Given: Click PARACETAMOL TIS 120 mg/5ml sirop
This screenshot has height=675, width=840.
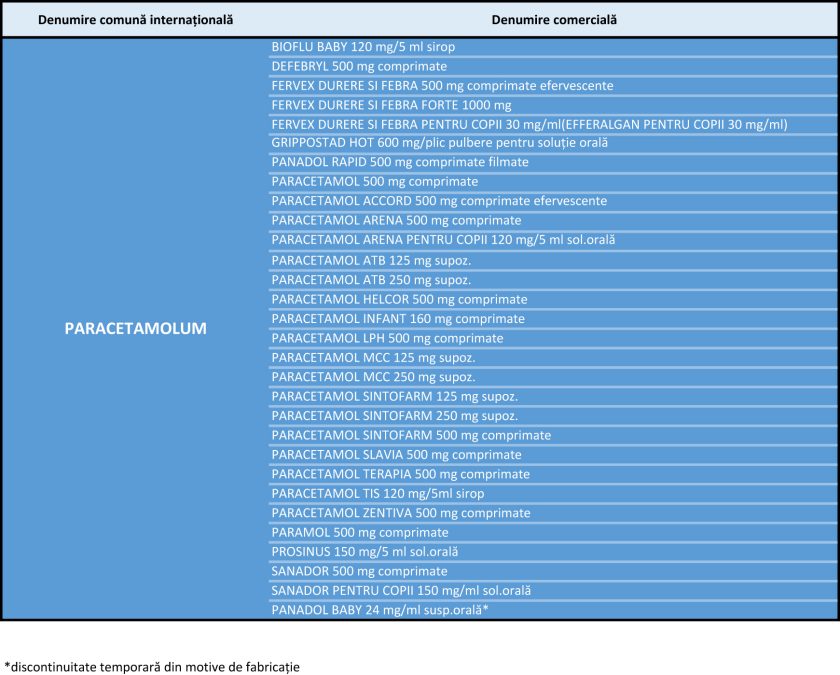Looking at the screenshot, I should point(553,493).
